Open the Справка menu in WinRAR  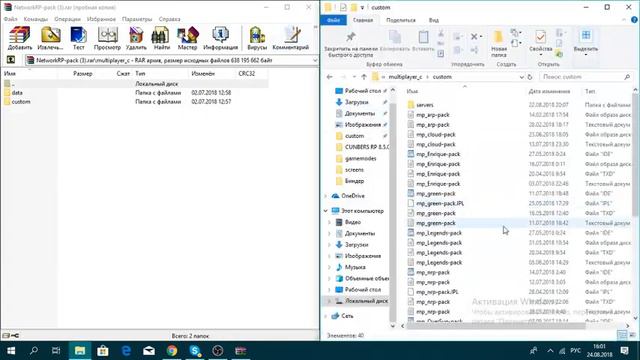[169, 19]
